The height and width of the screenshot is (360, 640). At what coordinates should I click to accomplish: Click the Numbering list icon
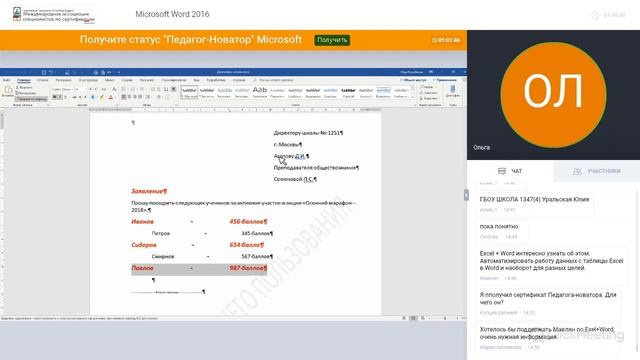click(133, 89)
